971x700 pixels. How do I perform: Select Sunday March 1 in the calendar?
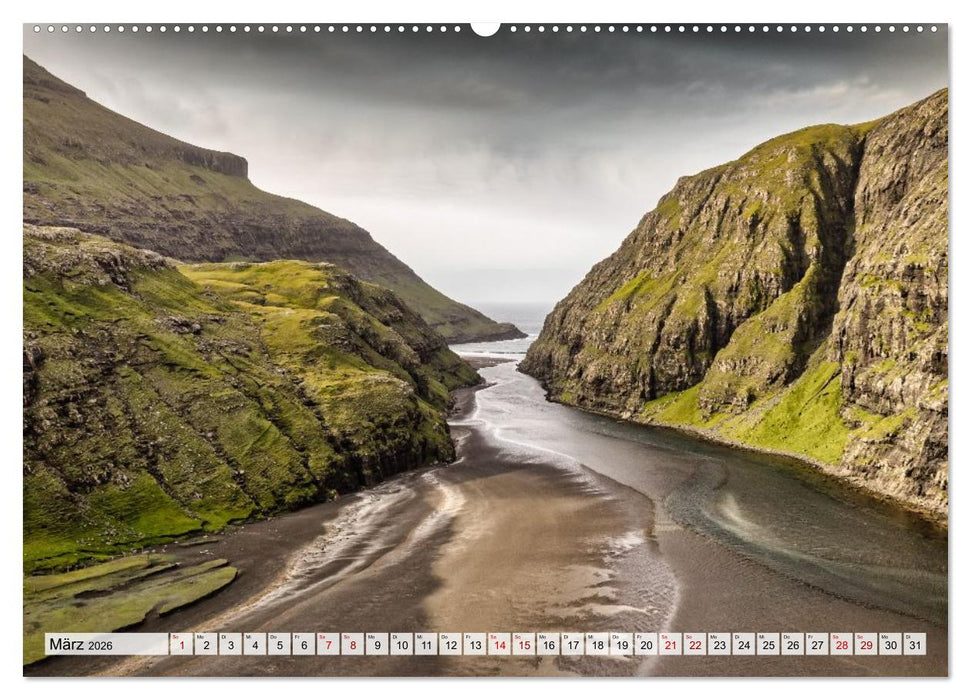click(x=181, y=644)
